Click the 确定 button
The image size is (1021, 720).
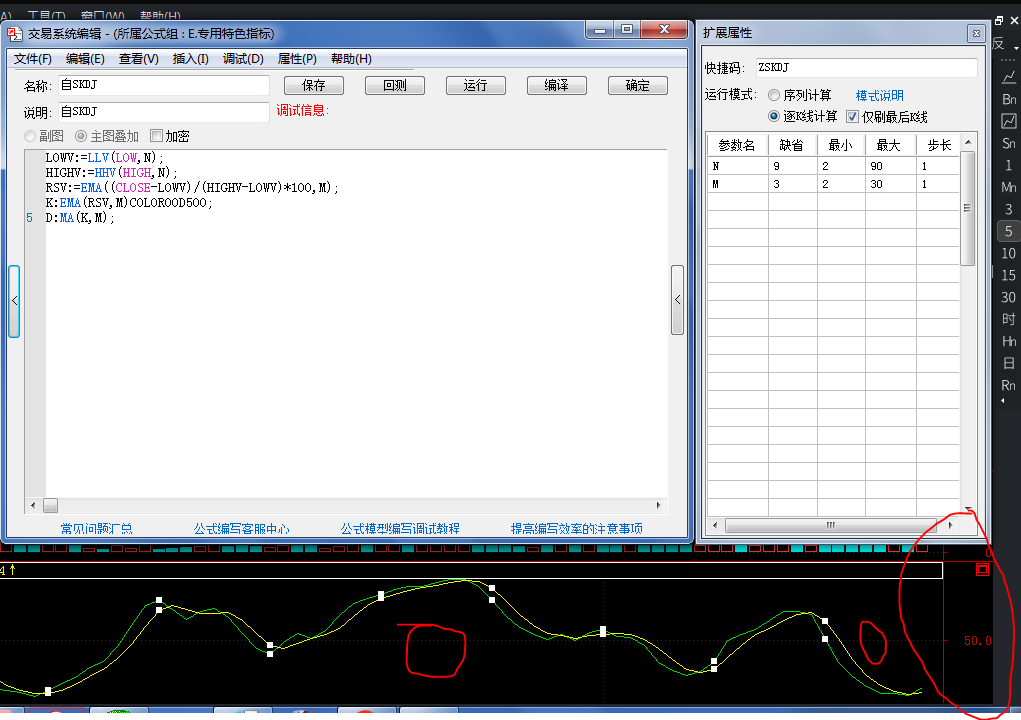click(x=637, y=85)
